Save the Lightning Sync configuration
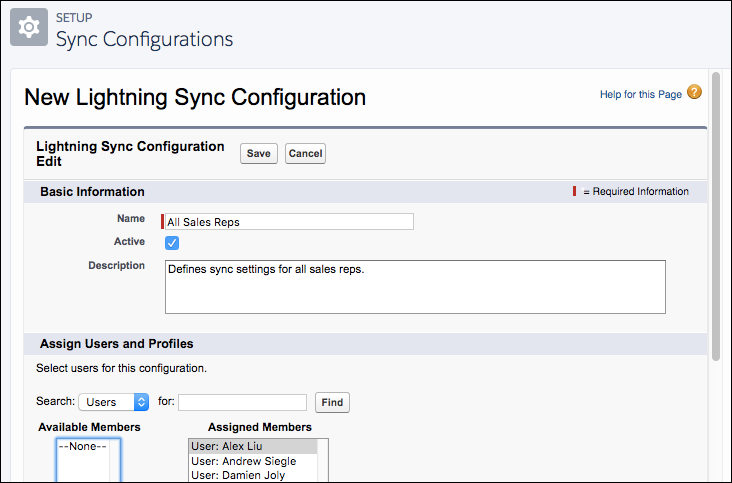The height and width of the screenshot is (483, 732). click(x=259, y=154)
